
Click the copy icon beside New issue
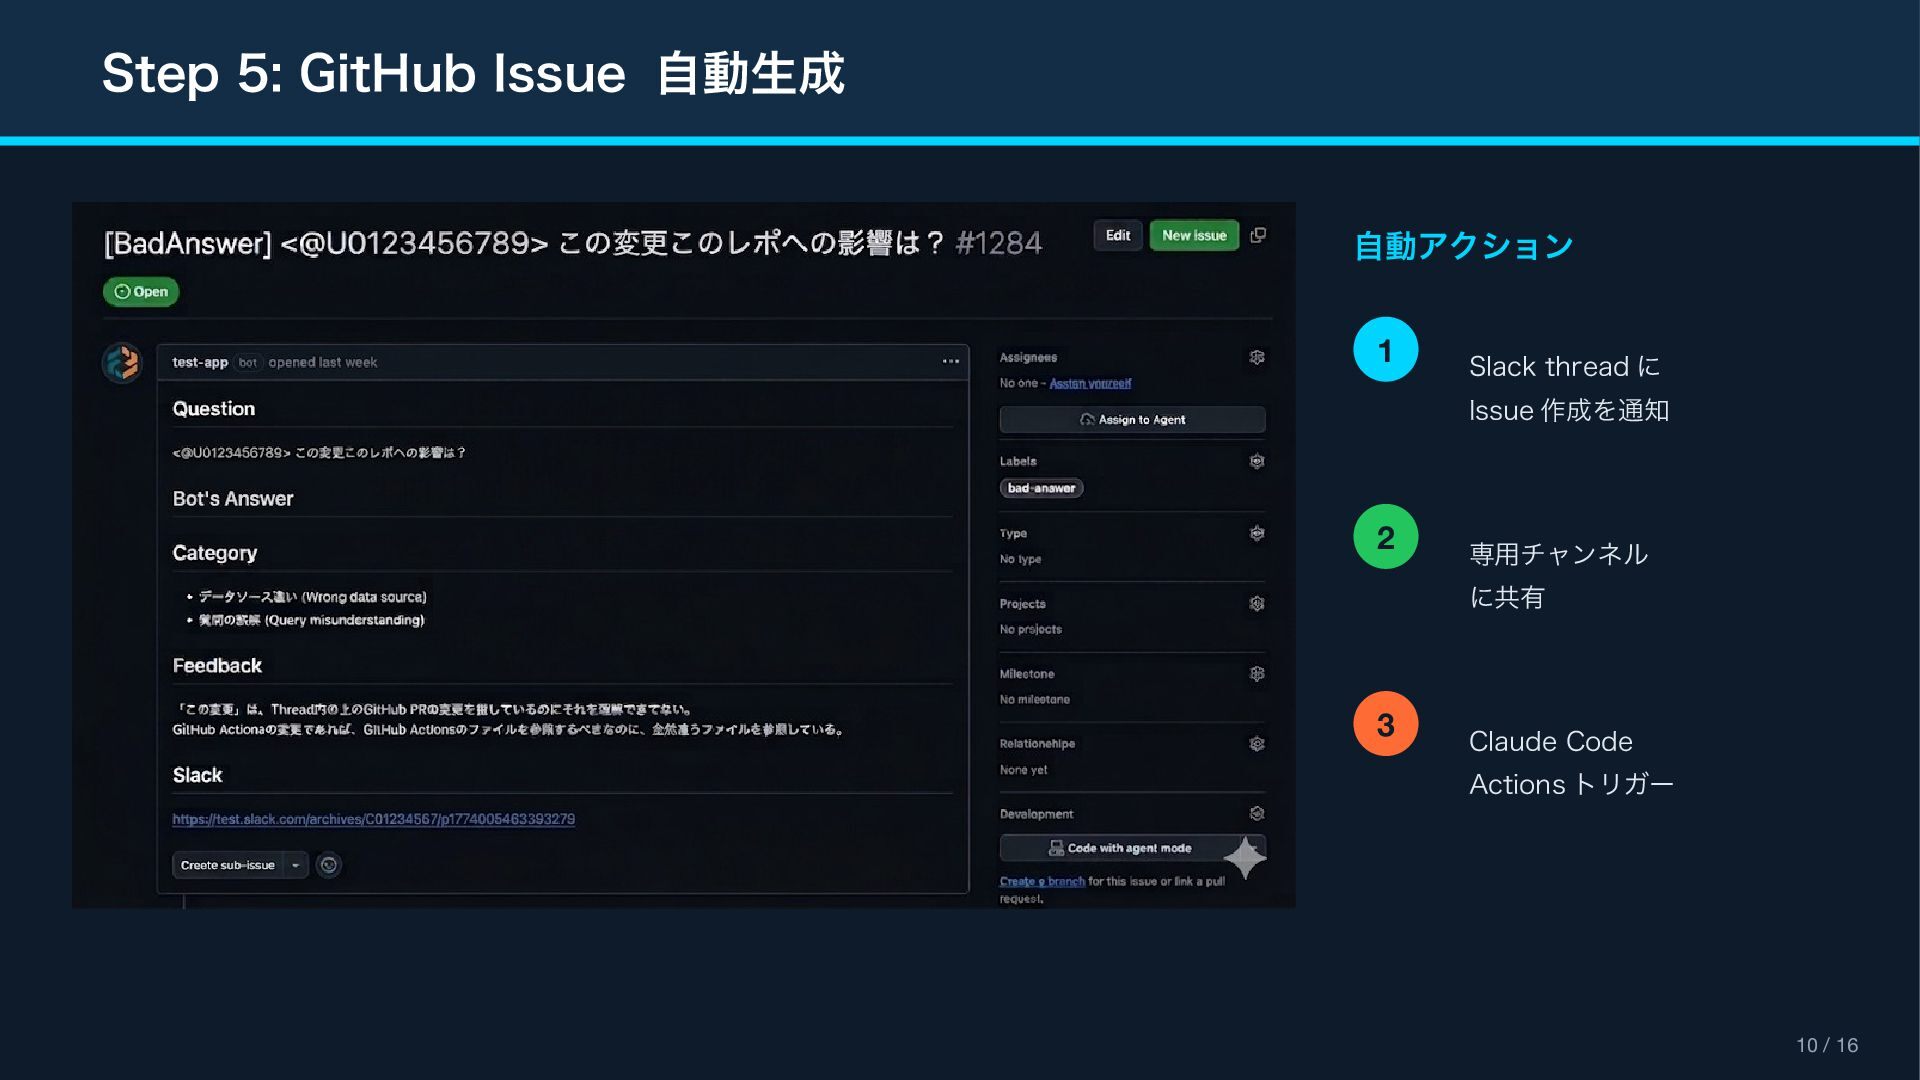[1258, 235]
